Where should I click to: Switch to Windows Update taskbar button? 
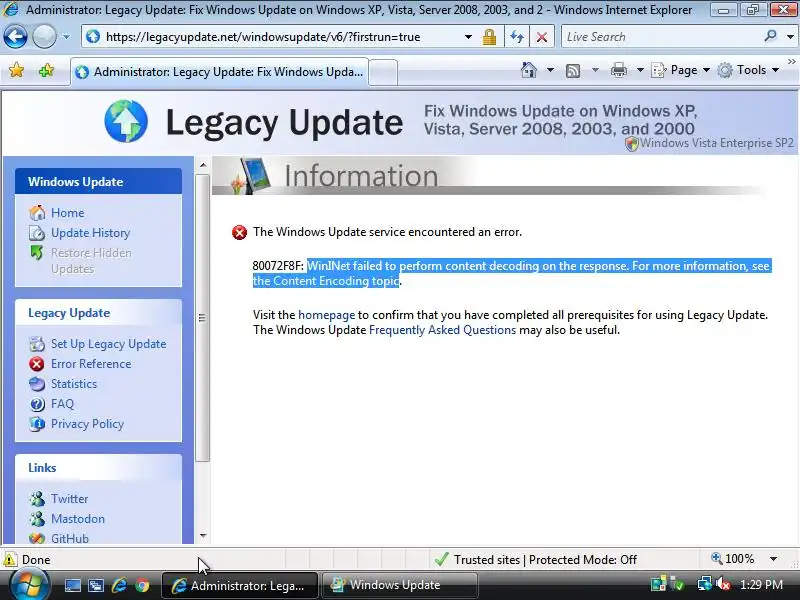click(399, 585)
